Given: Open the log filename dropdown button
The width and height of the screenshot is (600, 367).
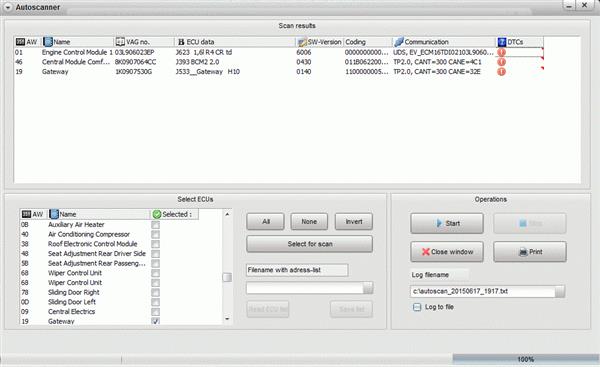Looking at the screenshot, I should 560,291.
